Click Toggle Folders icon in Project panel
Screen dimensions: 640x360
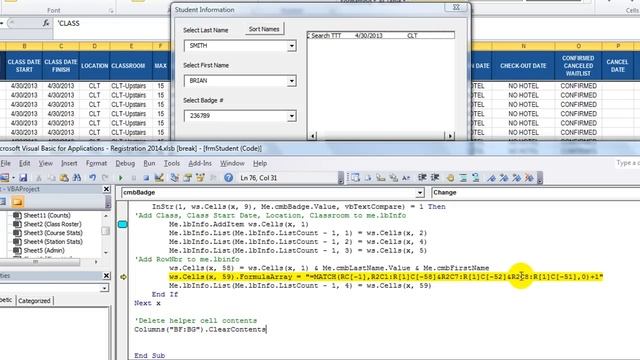tap(18, 201)
